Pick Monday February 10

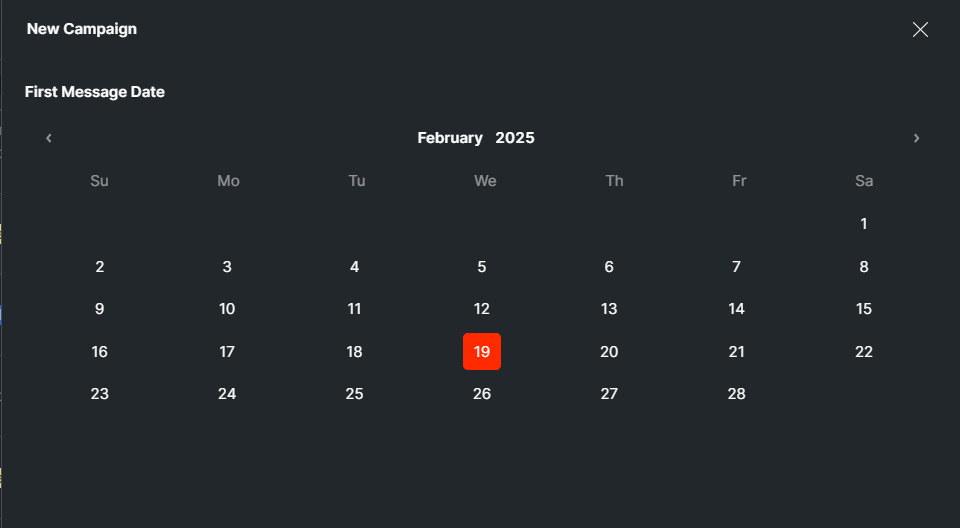coord(227,309)
